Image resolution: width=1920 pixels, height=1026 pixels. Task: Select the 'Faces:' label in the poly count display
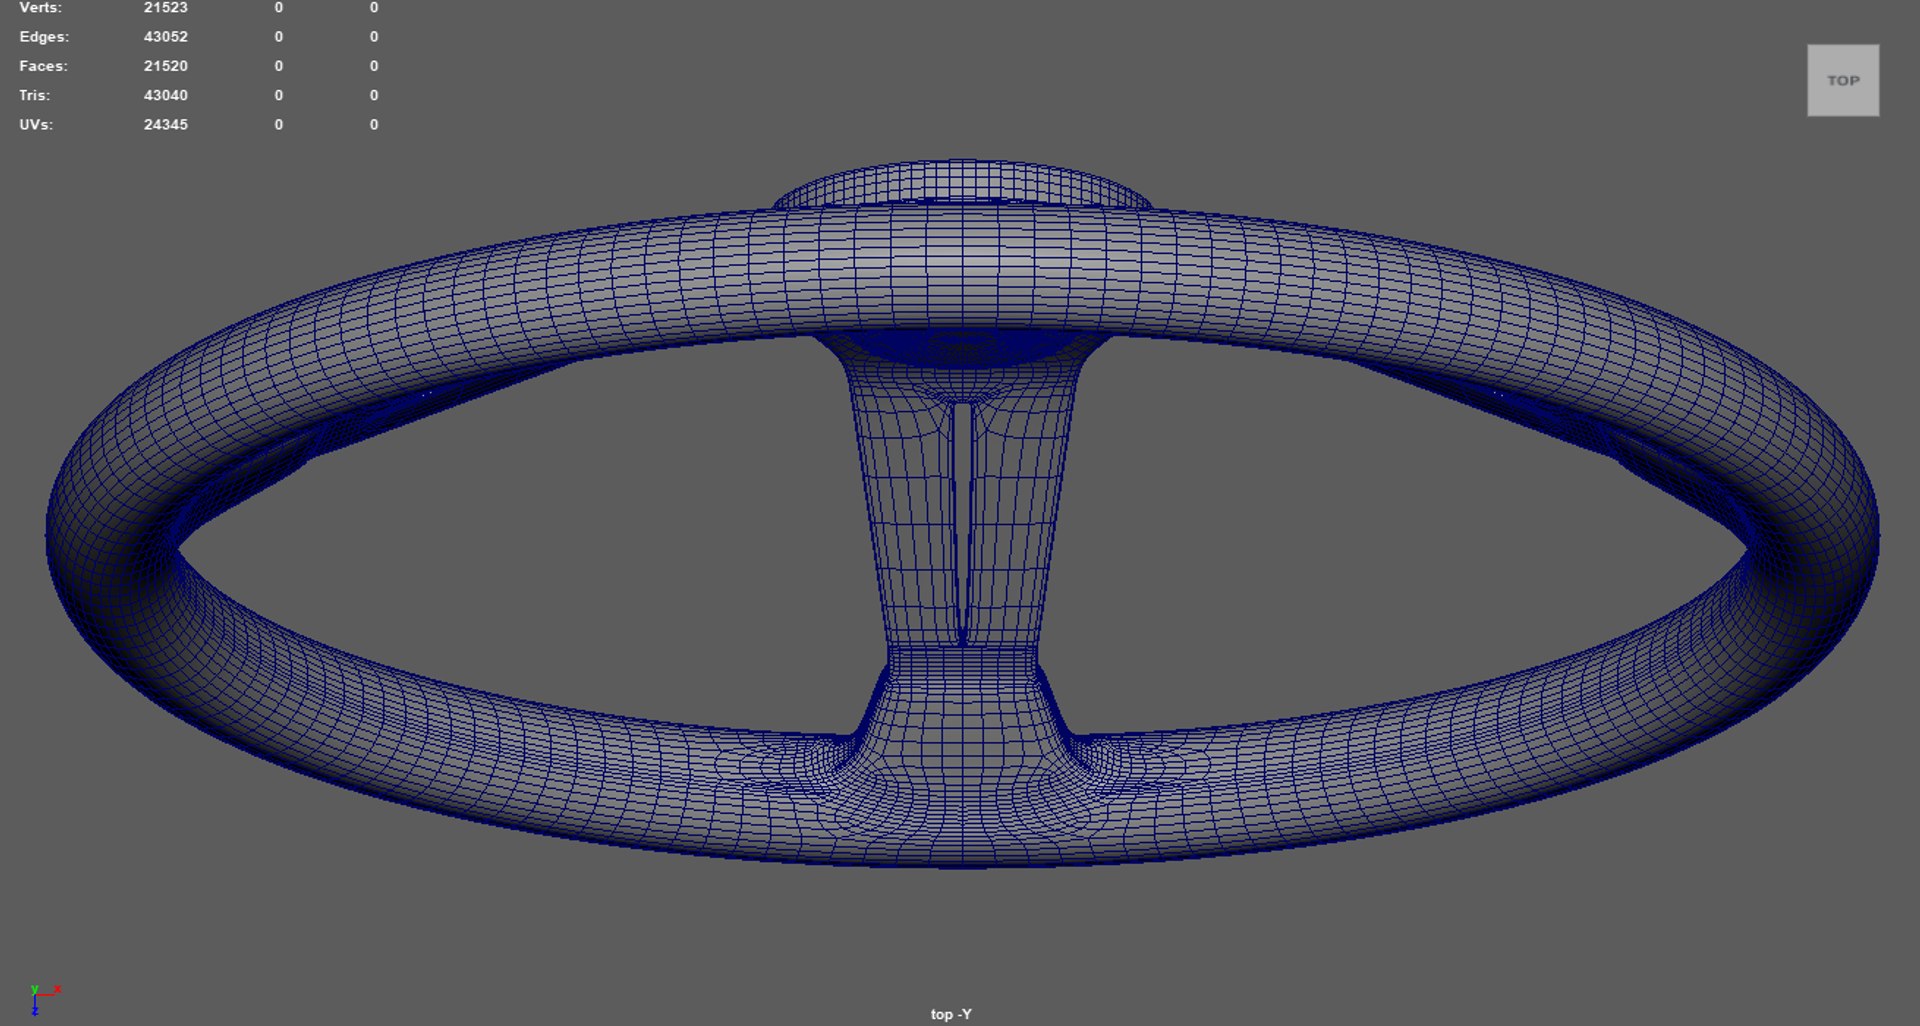43,66
